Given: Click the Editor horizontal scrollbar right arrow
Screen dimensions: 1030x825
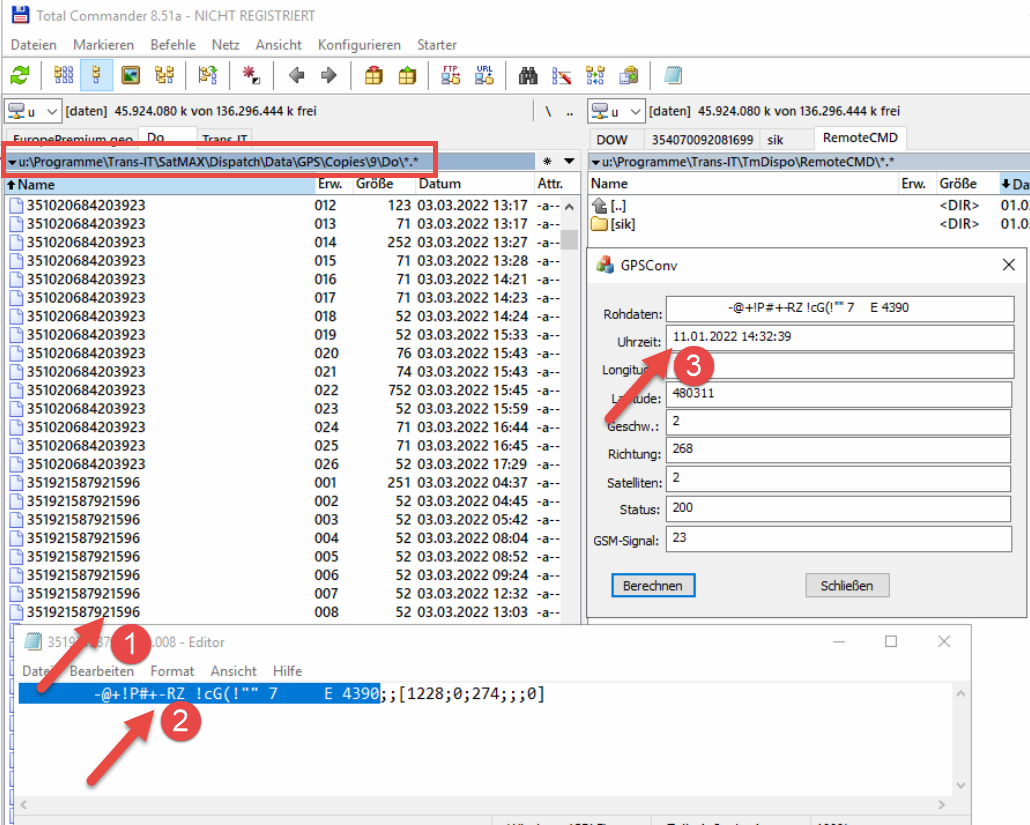Looking at the screenshot, I should (x=941, y=804).
